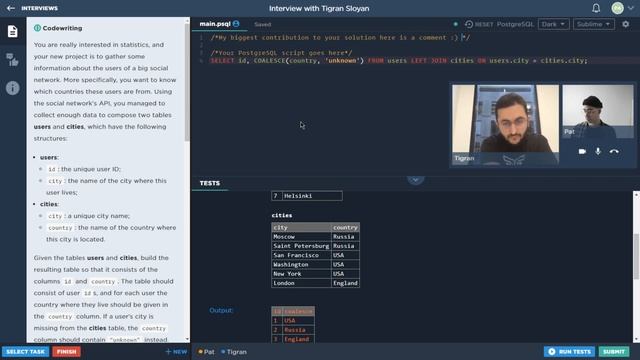The image size is (640, 360).
Task: Click the green SUBMIT button
Action: pyautogui.click(x=614, y=351)
